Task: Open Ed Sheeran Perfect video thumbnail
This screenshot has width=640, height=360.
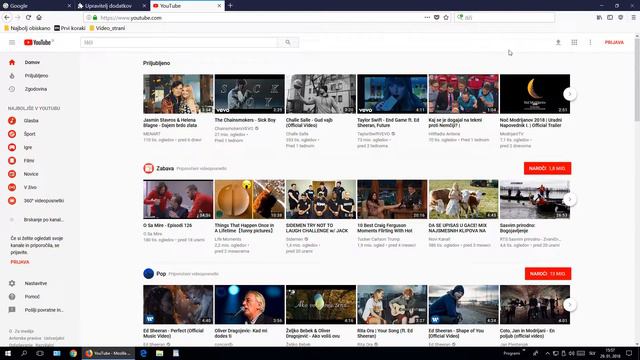Action: click(x=178, y=304)
